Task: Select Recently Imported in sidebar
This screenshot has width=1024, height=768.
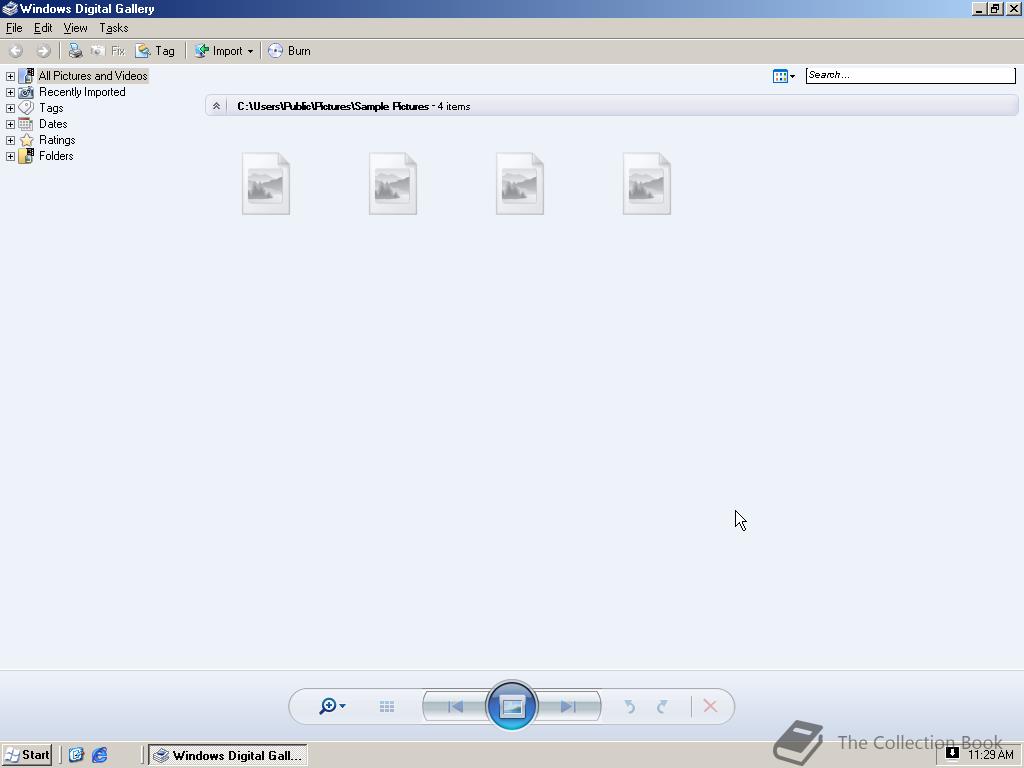Action: (x=82, y=92)
